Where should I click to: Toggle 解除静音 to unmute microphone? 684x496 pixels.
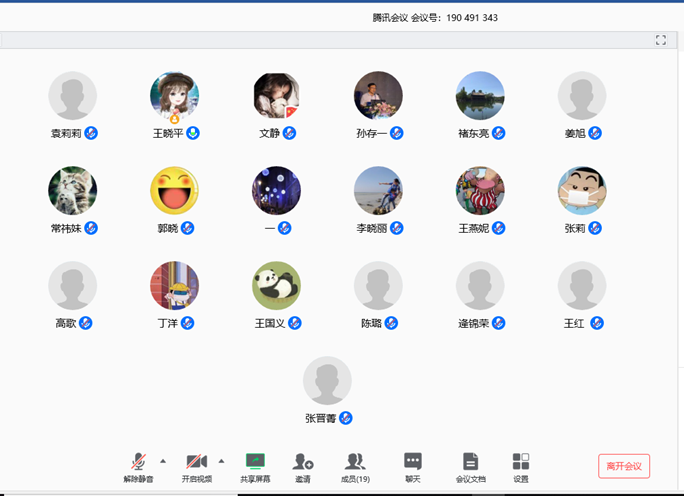tap(138, 462)
